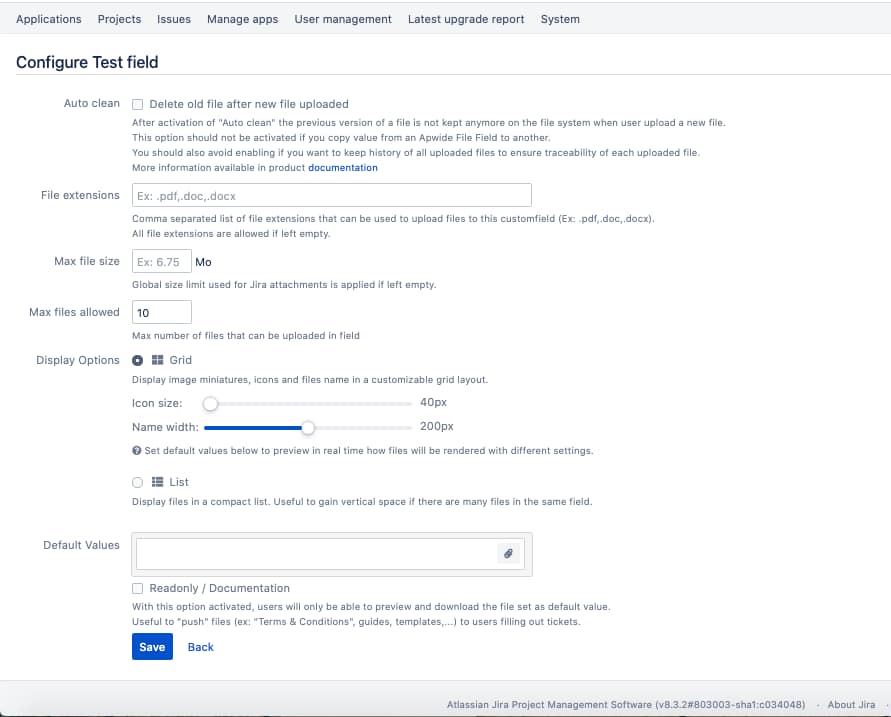The width and height of the screenshot is (891, 717).
Task: Click the Grid layout icon
Action: [x=155, y=360]
